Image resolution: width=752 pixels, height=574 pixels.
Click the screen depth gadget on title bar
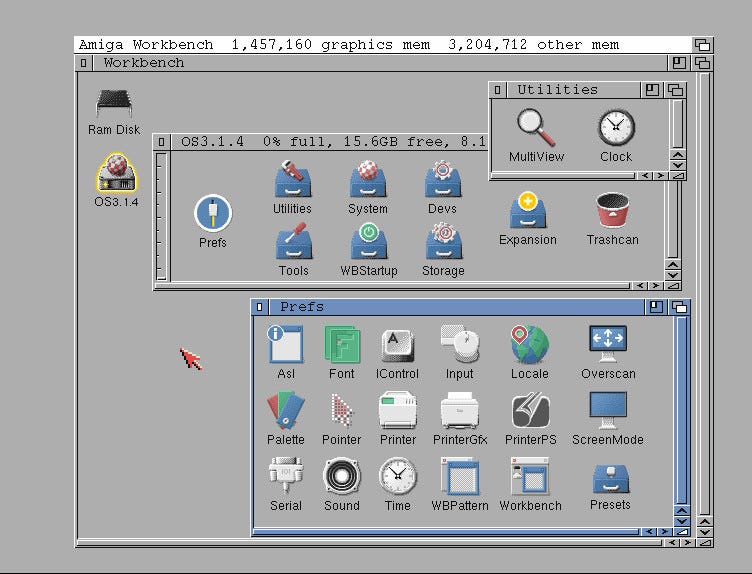pyautogui.click(x=703, y=45)
